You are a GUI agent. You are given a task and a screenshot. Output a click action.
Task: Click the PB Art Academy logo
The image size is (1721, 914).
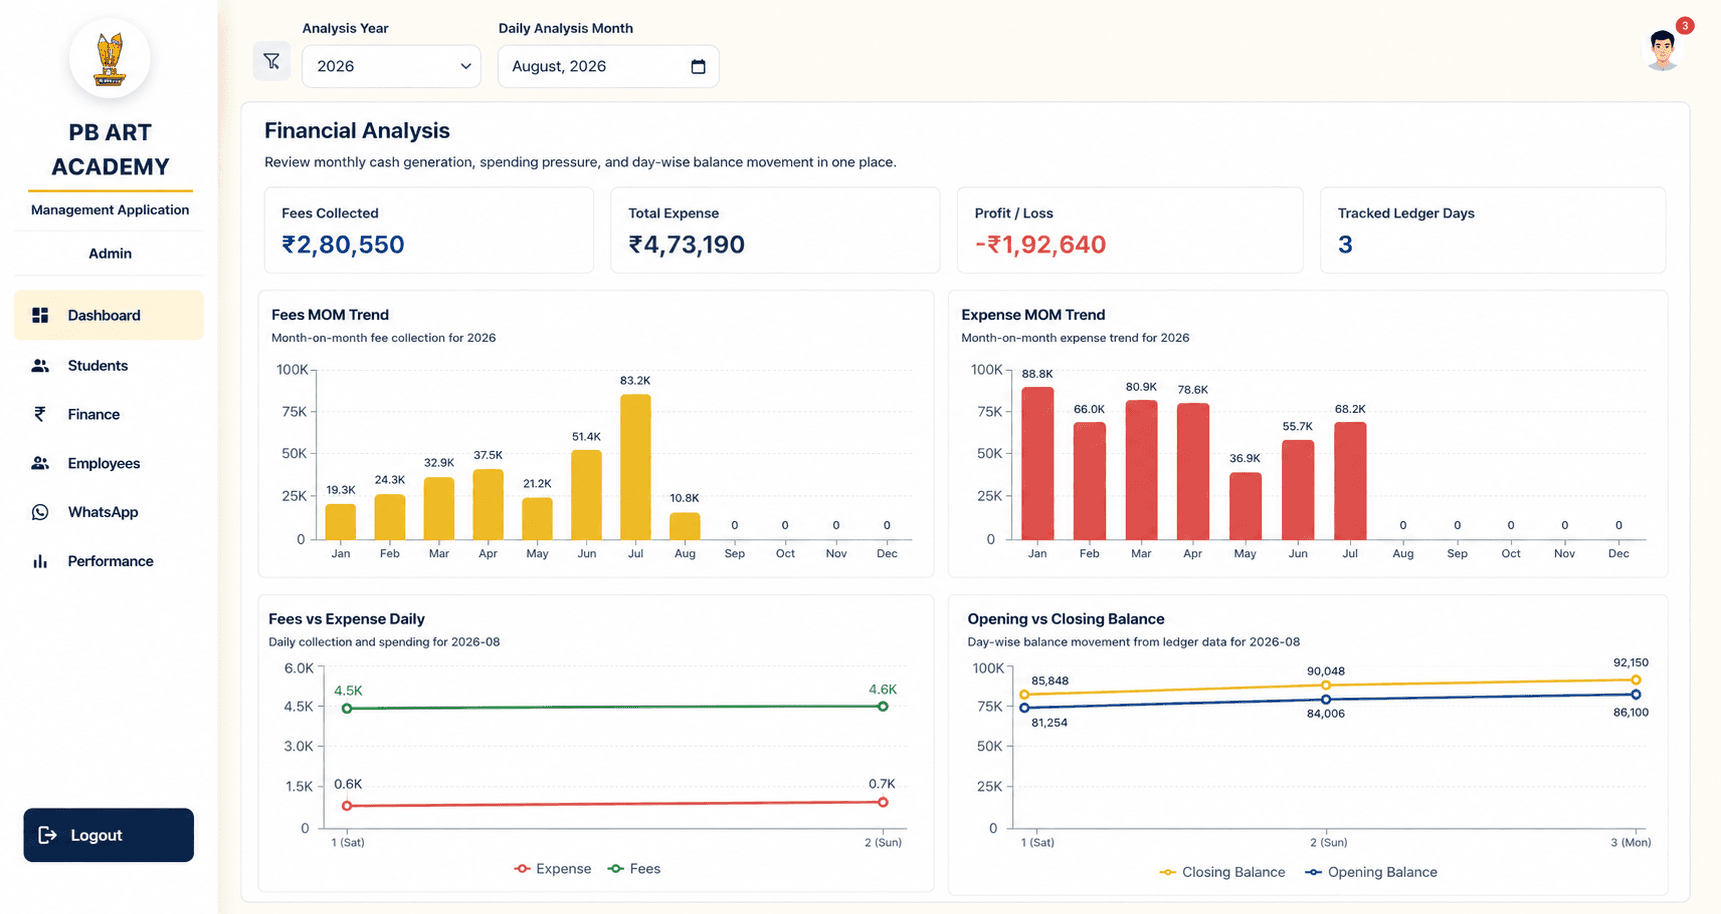point(110,59)
